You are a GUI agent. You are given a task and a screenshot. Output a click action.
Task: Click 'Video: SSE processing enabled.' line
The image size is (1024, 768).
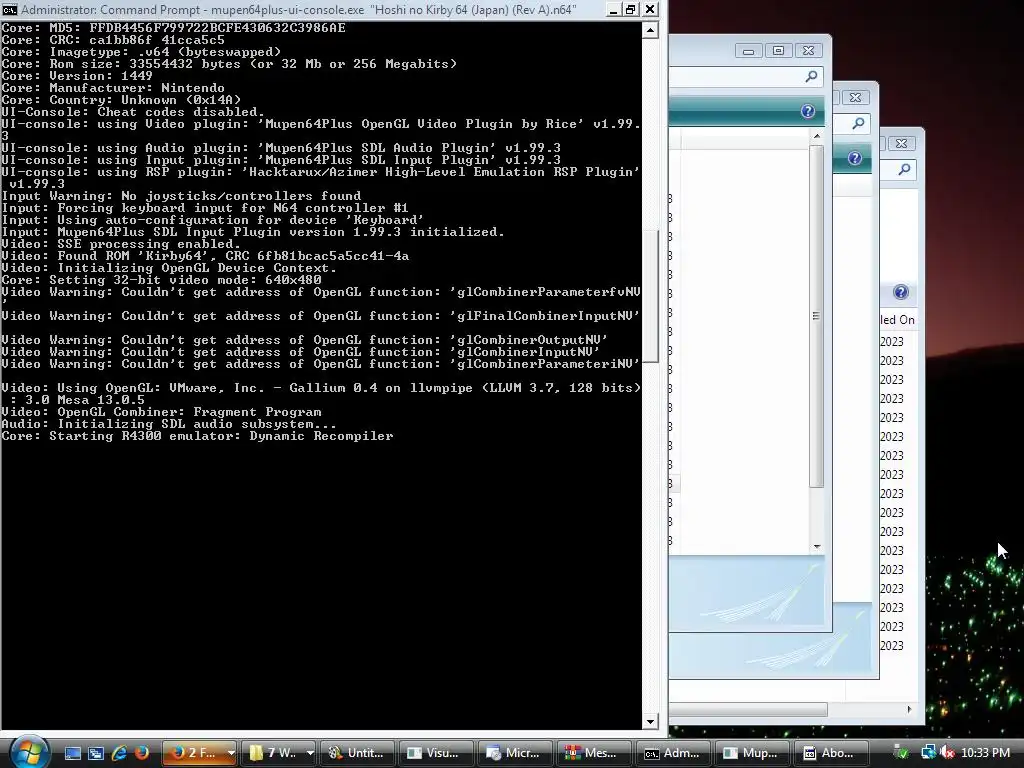click(121, 244)
